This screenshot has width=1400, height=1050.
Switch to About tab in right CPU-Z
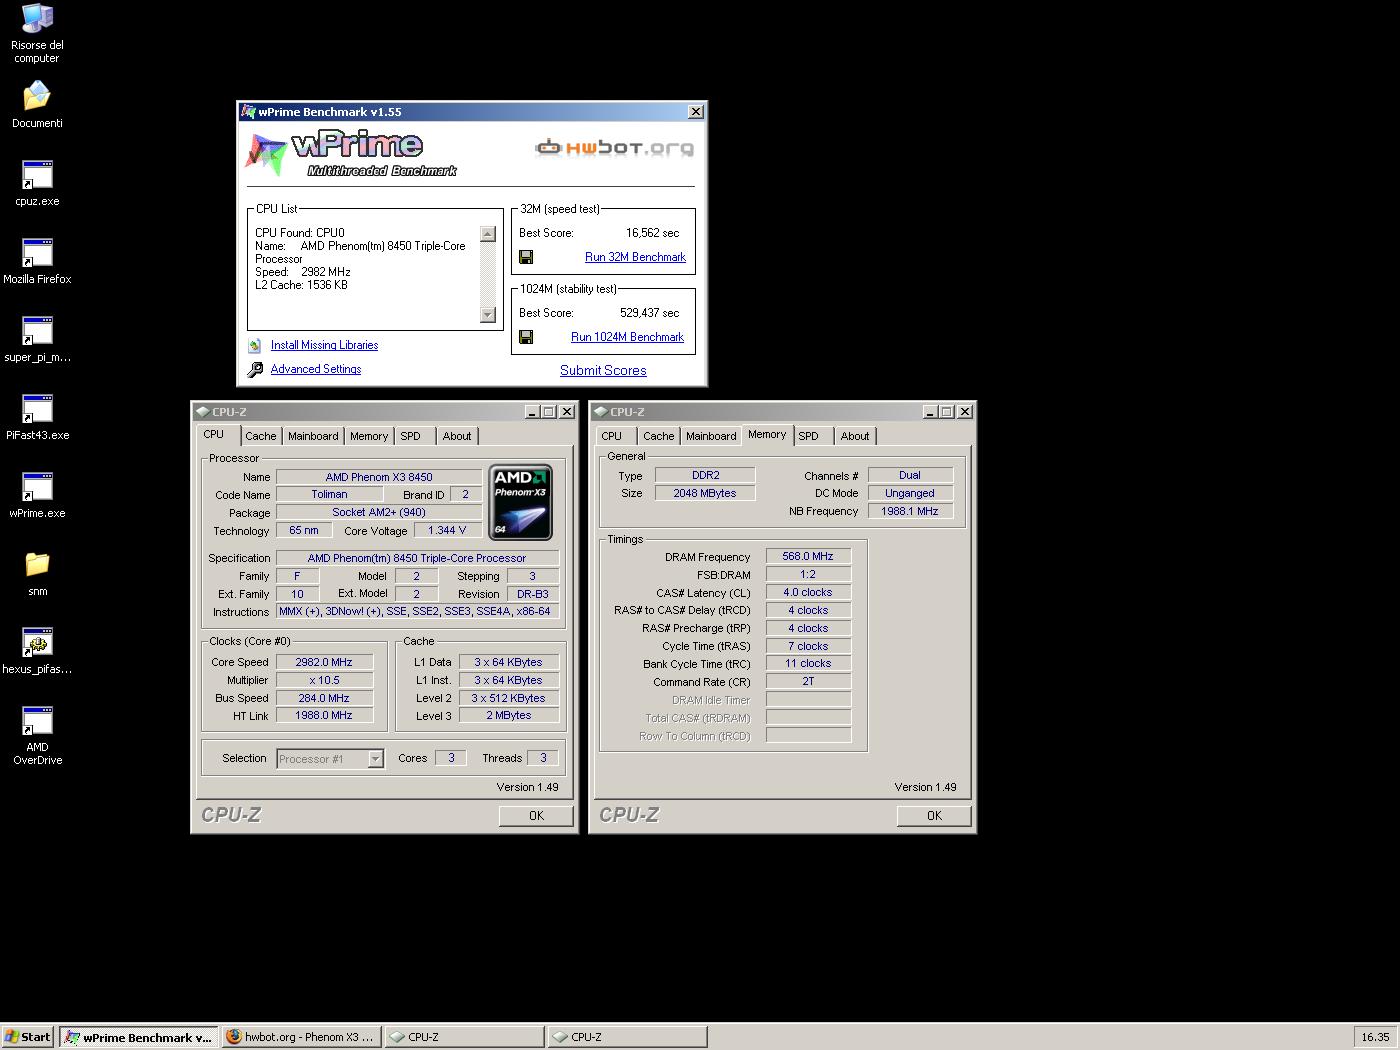855,436
